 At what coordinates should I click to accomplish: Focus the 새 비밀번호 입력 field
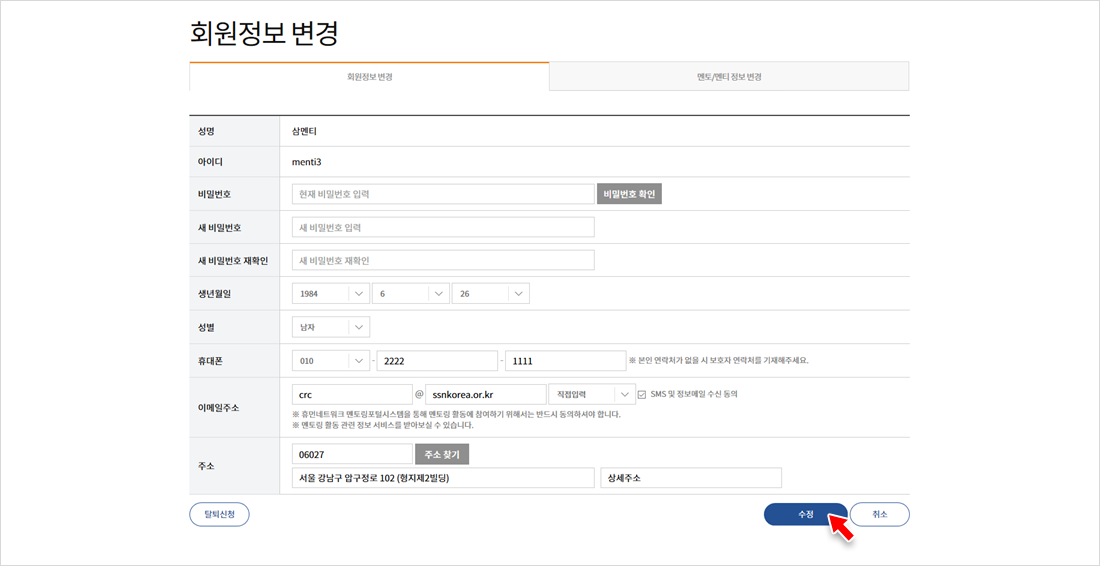click(x=443, y=227)
